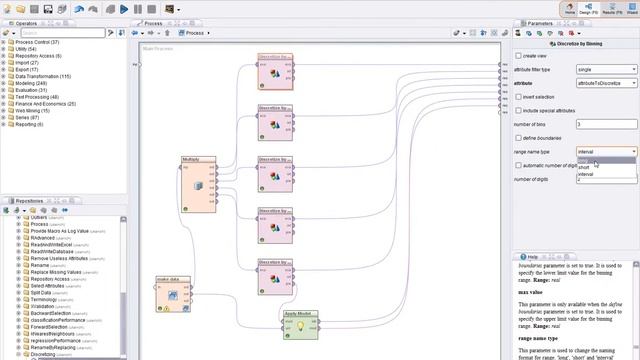This screenshot has height=360, width=640.
Task: Expand the Split Data repository folder
Action: 18,293
